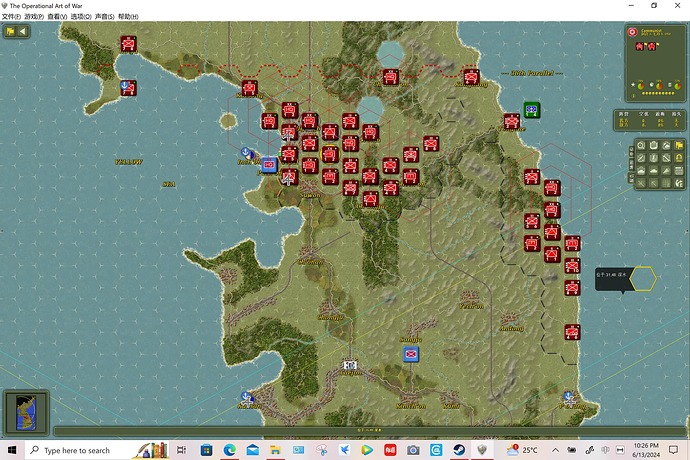Select the magnifier tool in the control grid

point(640,147)
